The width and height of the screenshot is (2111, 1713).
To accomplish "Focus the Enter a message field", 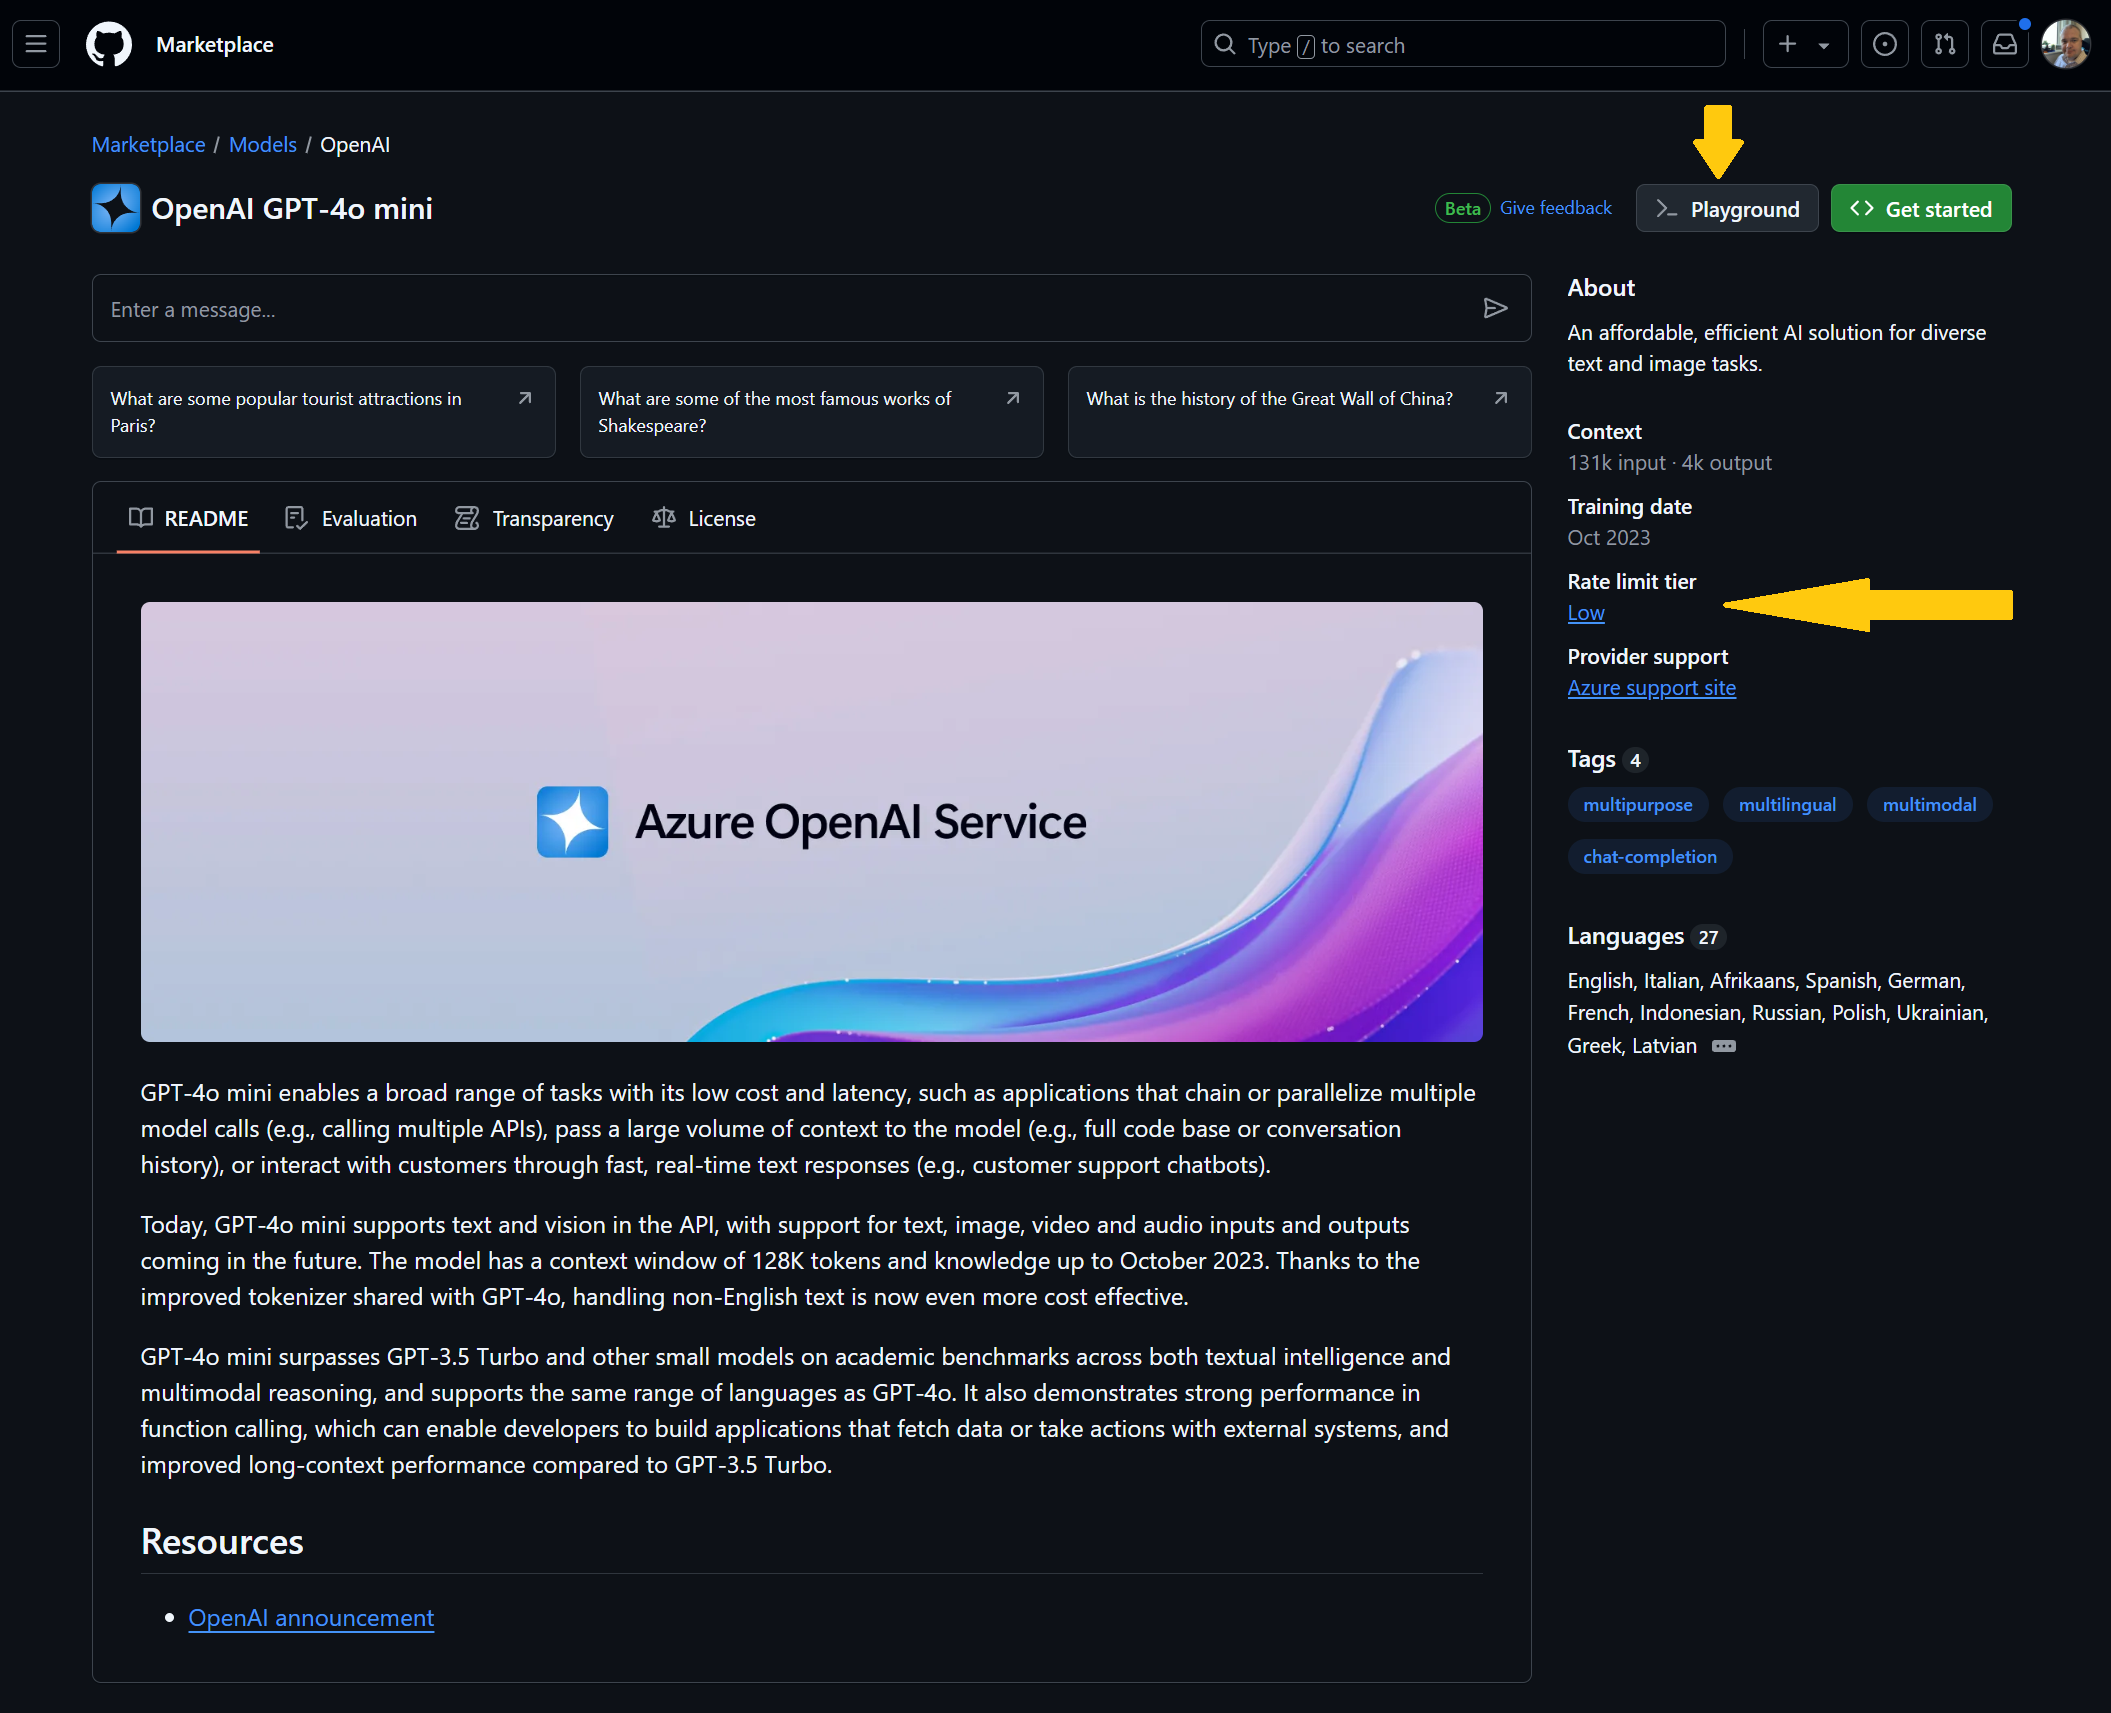I will tap(780, 309).
